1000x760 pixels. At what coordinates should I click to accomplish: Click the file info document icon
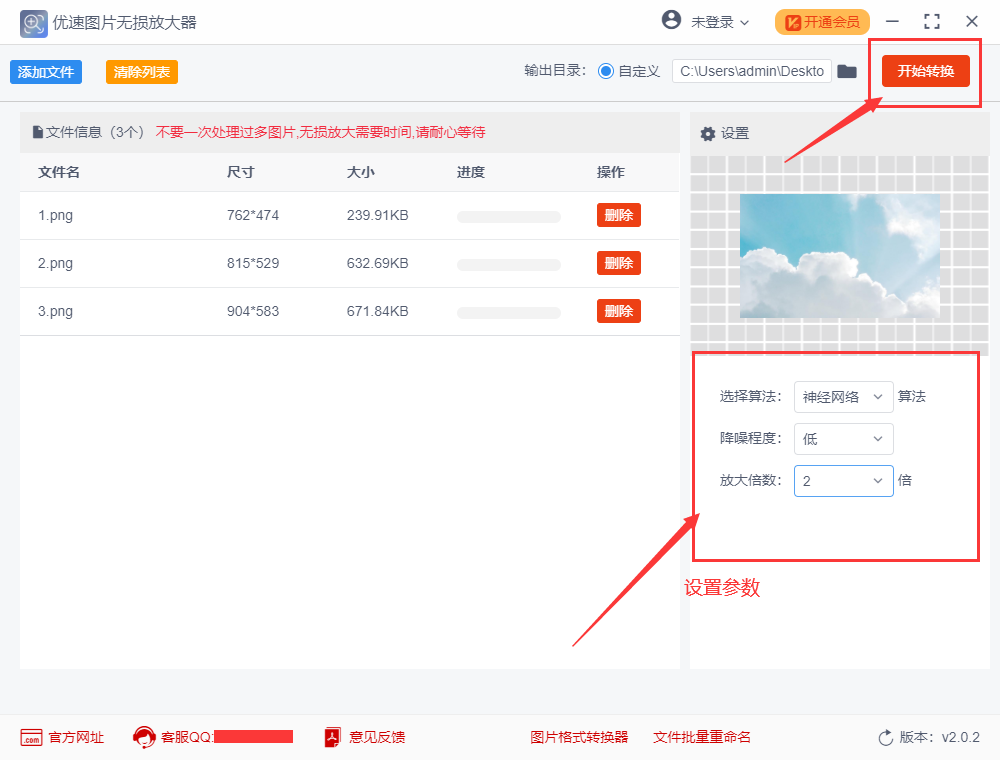(38, 132)
